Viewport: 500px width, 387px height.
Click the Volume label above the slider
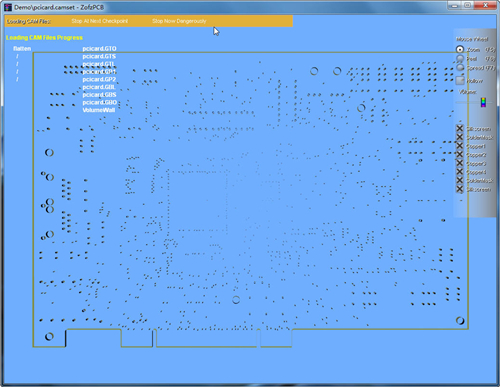pos(468,92)
